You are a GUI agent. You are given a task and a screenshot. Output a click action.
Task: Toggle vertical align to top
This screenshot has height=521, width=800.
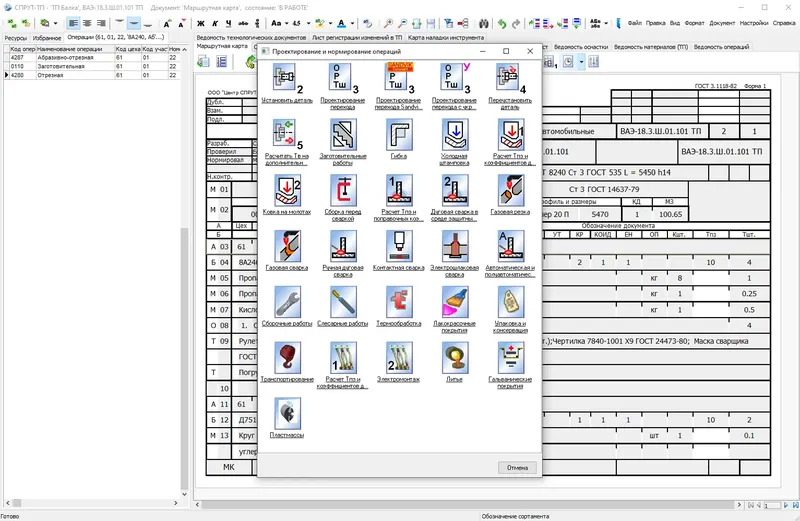coord(119,23)
